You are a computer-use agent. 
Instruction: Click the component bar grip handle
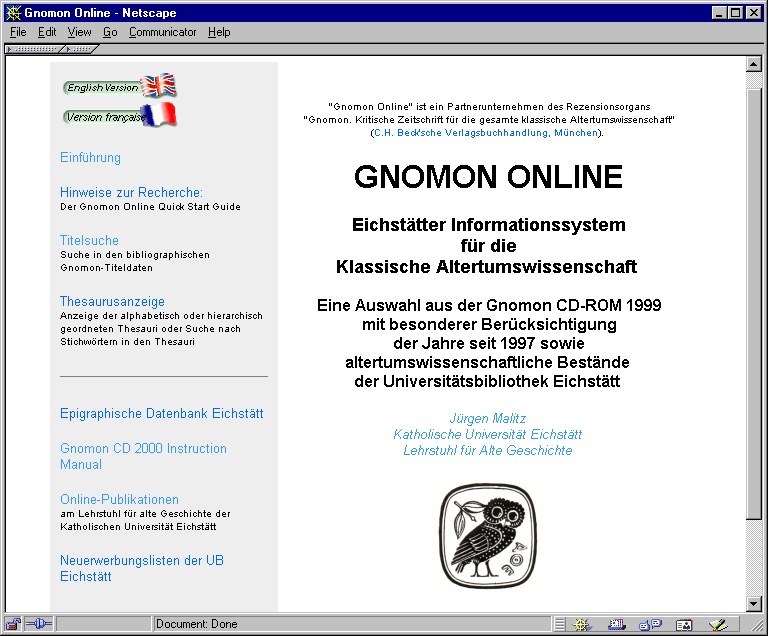[560, 624]
